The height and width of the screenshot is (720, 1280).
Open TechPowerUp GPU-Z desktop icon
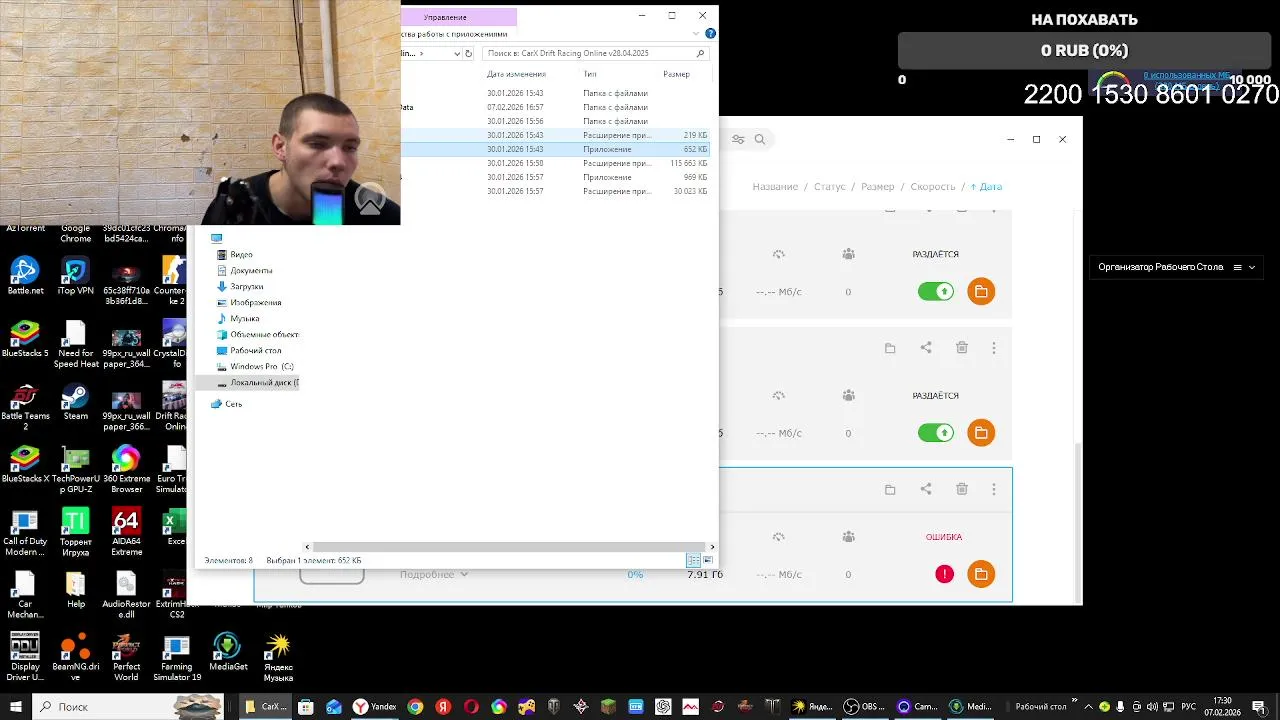75,470
